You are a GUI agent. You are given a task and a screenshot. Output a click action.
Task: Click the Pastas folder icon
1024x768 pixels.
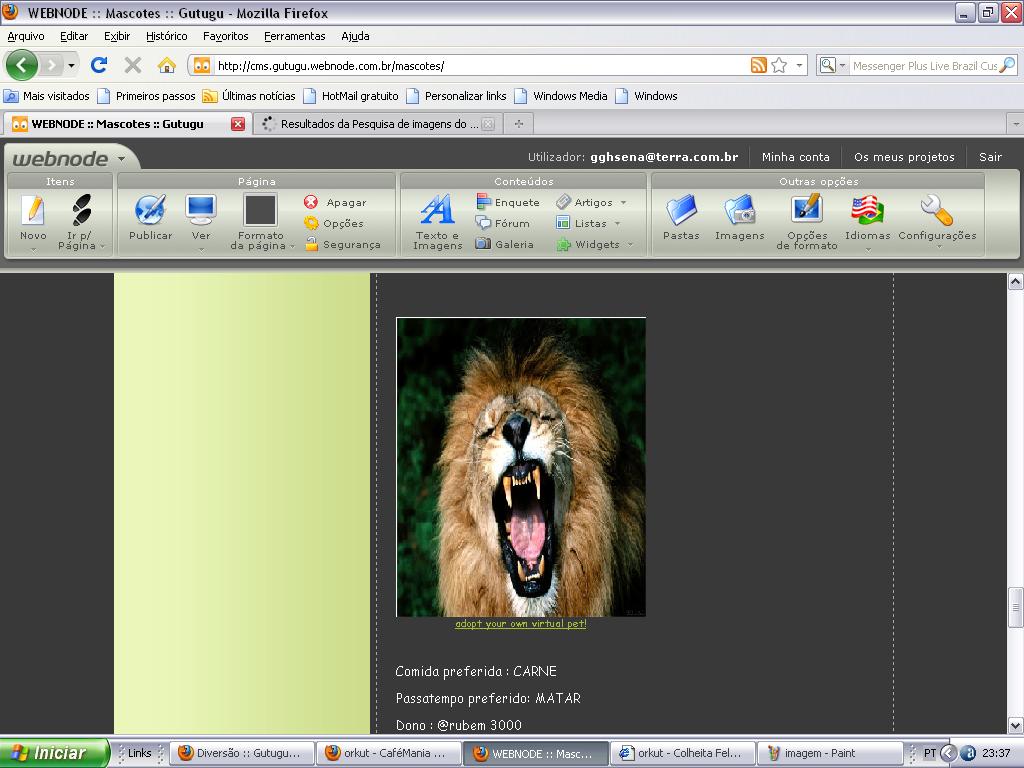[681, 210]
